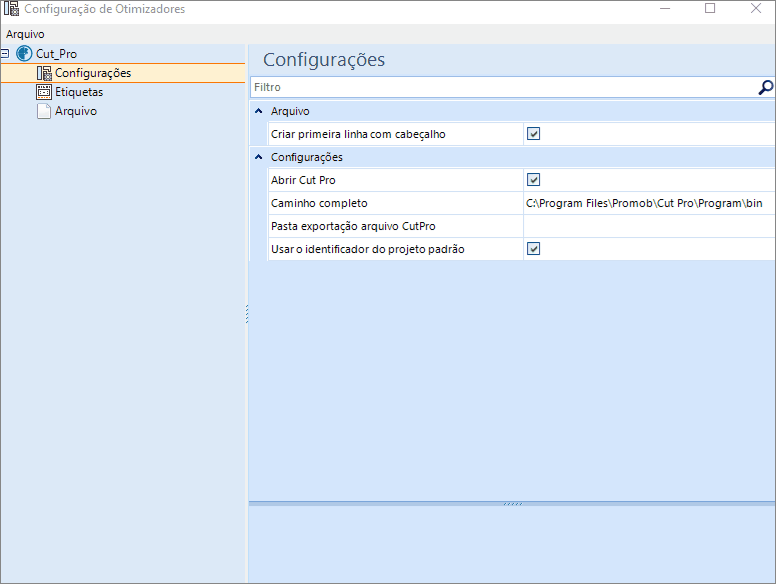Select Etiquetas in the side tree
The width and height of the screenshot is (776, 584).
(x=79, y=92)
